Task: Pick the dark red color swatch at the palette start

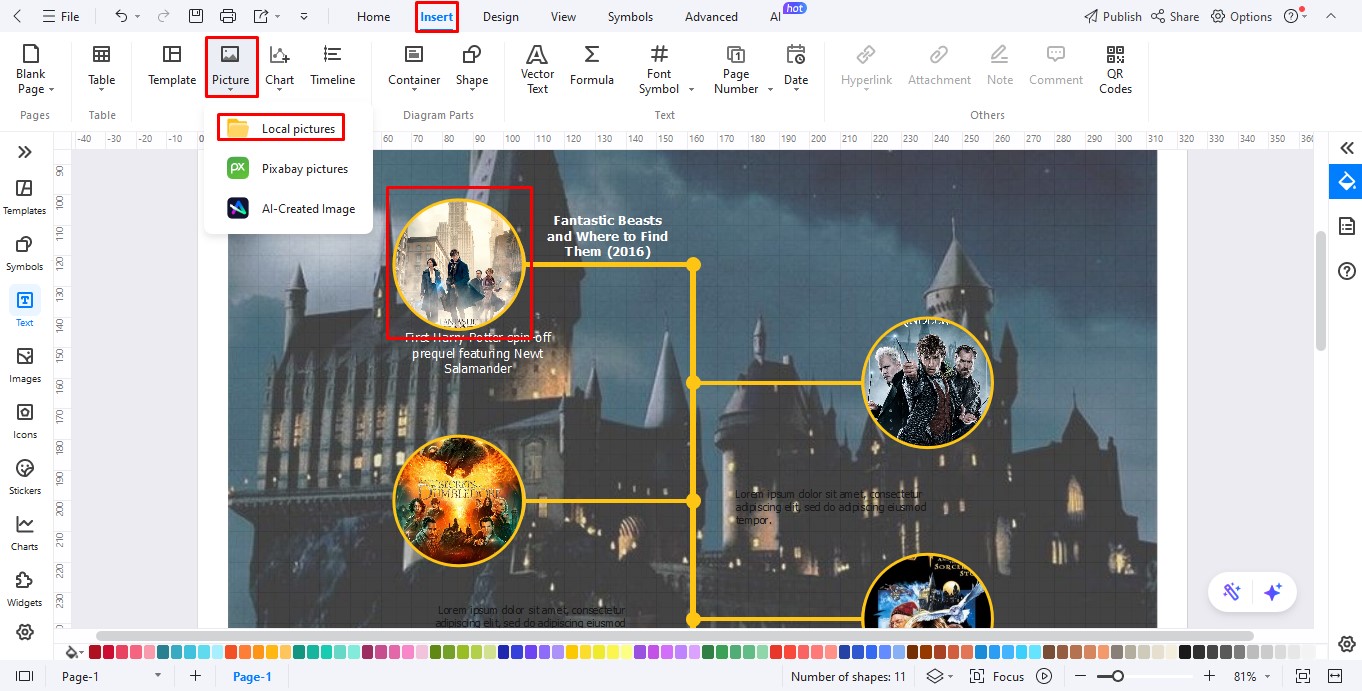Action: 95,652
